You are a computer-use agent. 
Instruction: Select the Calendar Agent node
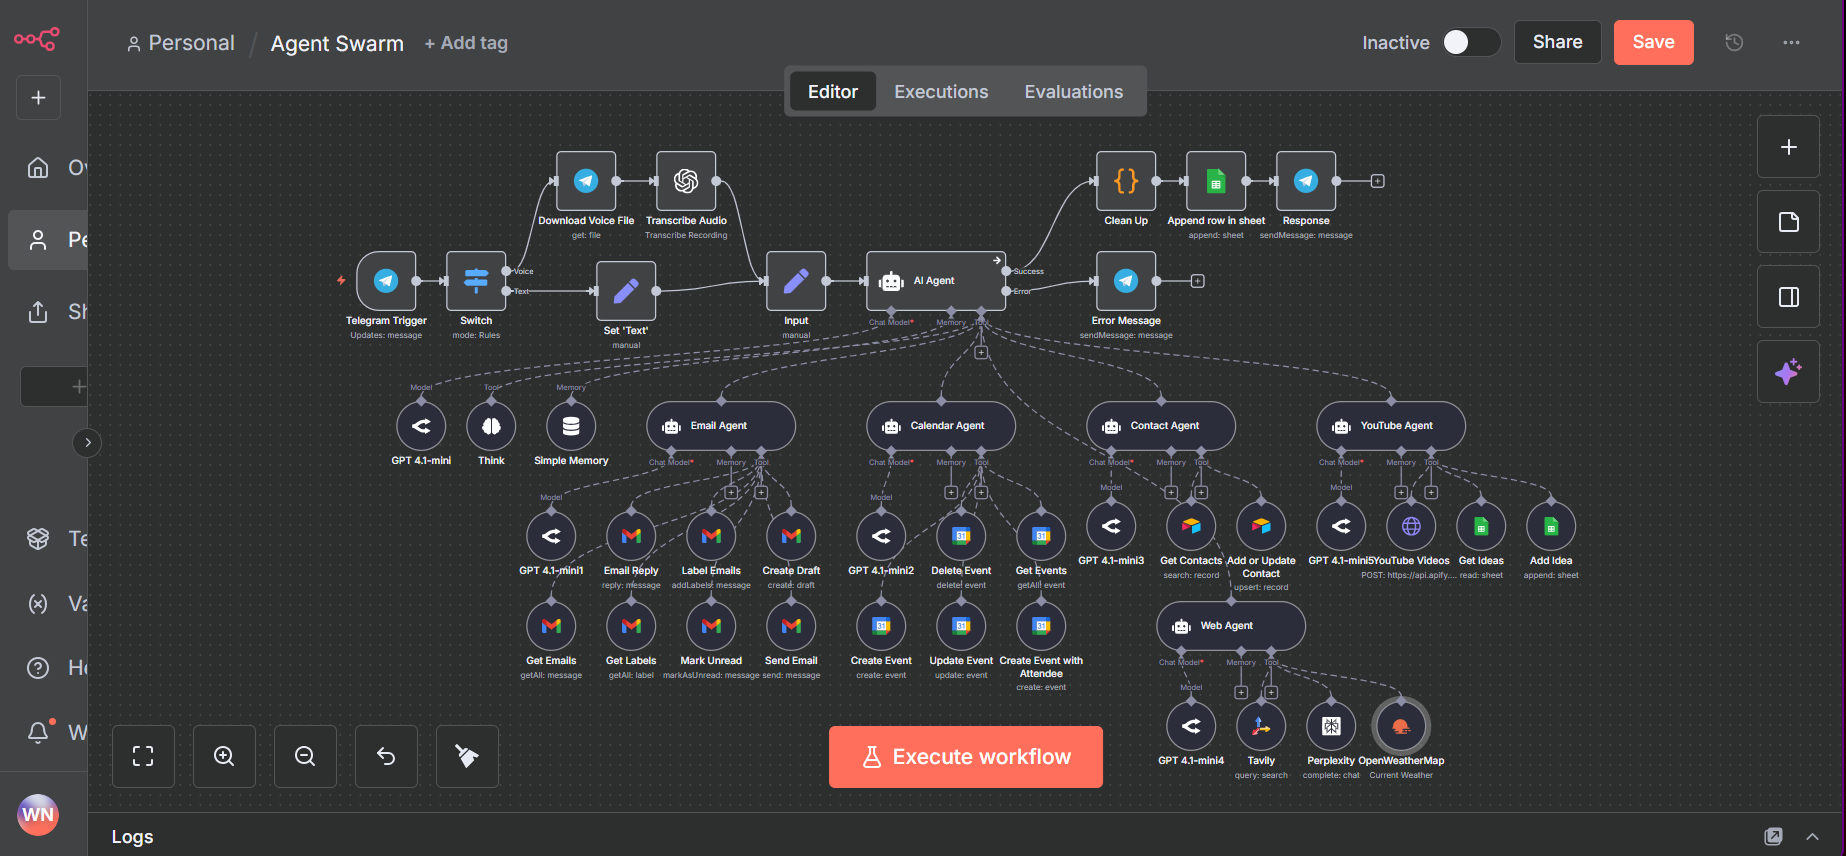pyautogui.click(x=941, y=426)
